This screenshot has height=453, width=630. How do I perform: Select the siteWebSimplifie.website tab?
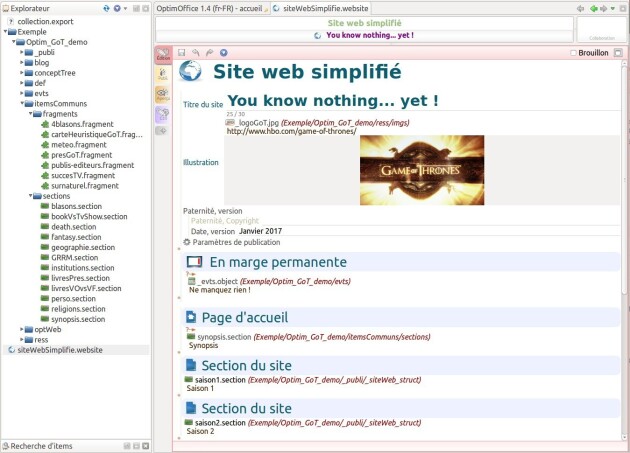click(x=321, y=8)
